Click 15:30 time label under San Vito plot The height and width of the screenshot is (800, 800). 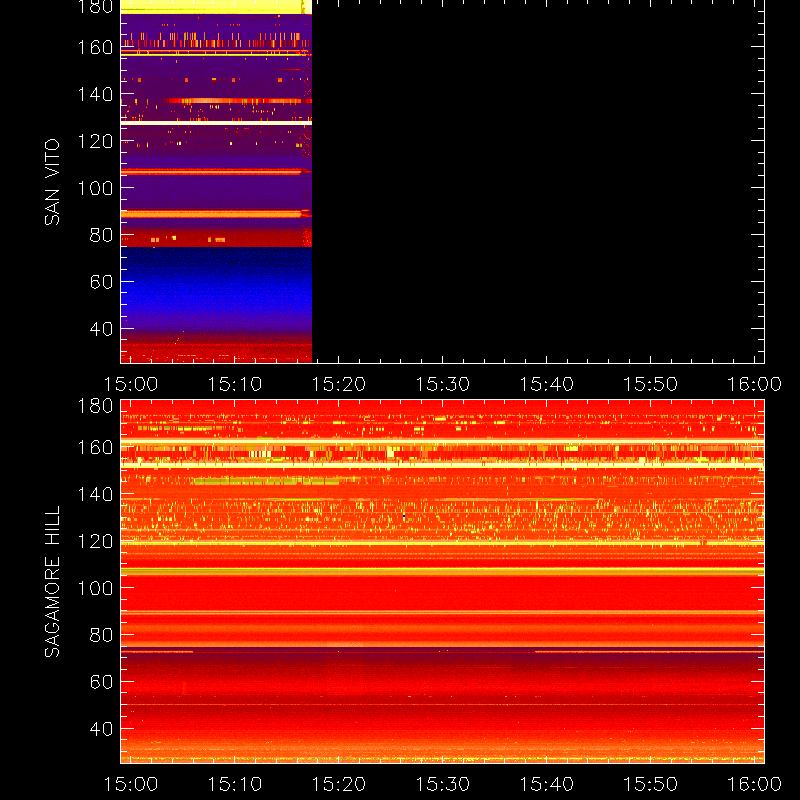click(442, 384)
